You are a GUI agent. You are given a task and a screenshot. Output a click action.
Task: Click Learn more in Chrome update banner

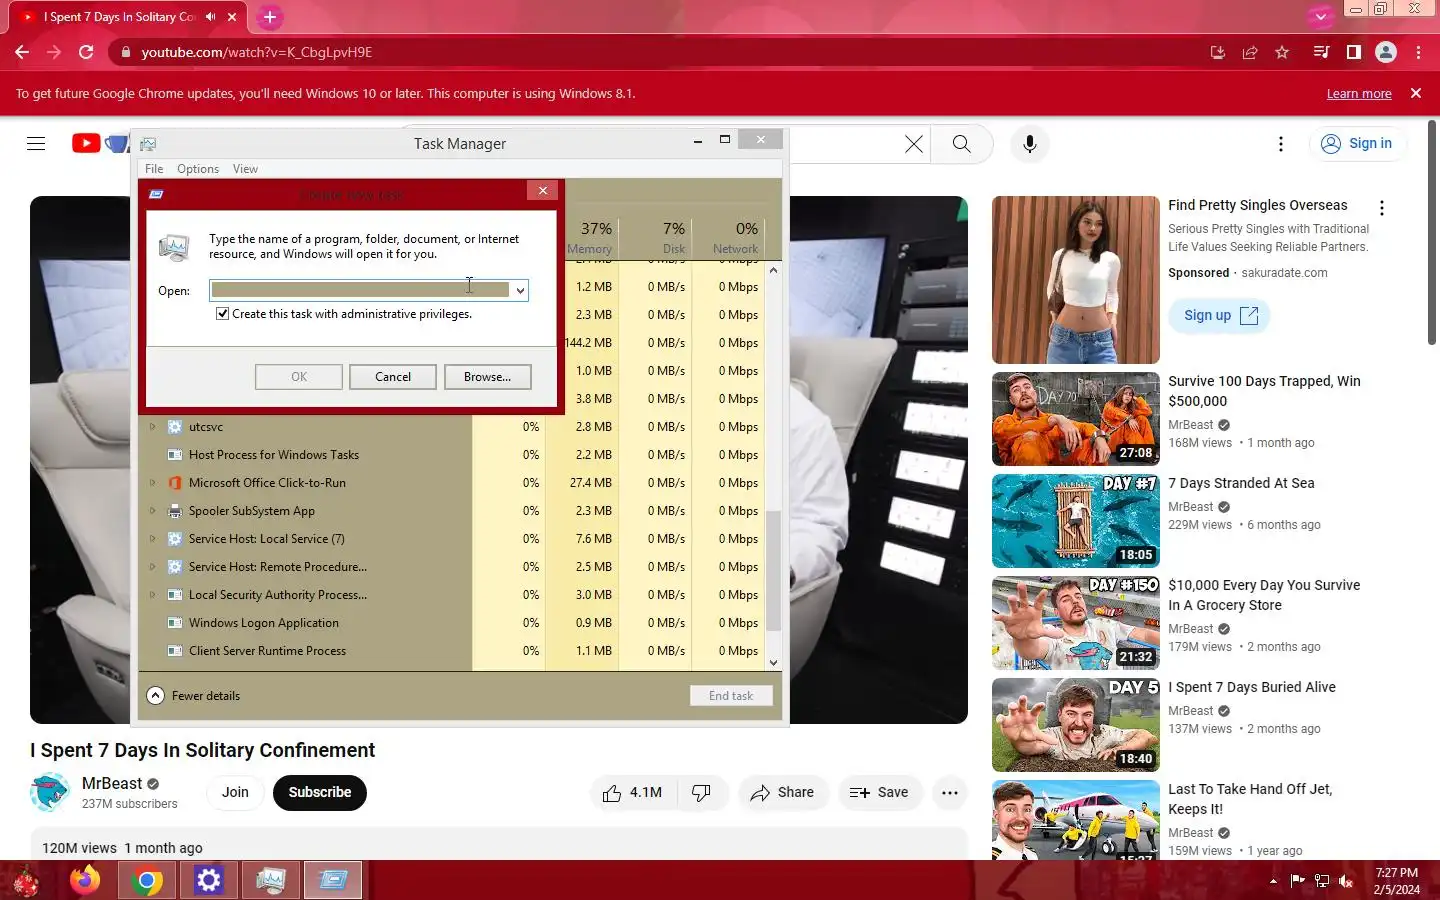(x=1359, y=94)
